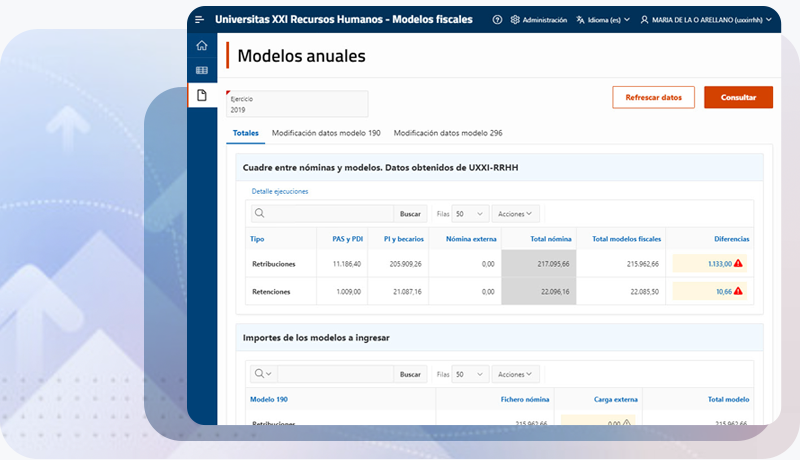Viewport: 800px width, 460px height.
Task: Click the Retenciones red warning icon
Action: coord(738,292)
